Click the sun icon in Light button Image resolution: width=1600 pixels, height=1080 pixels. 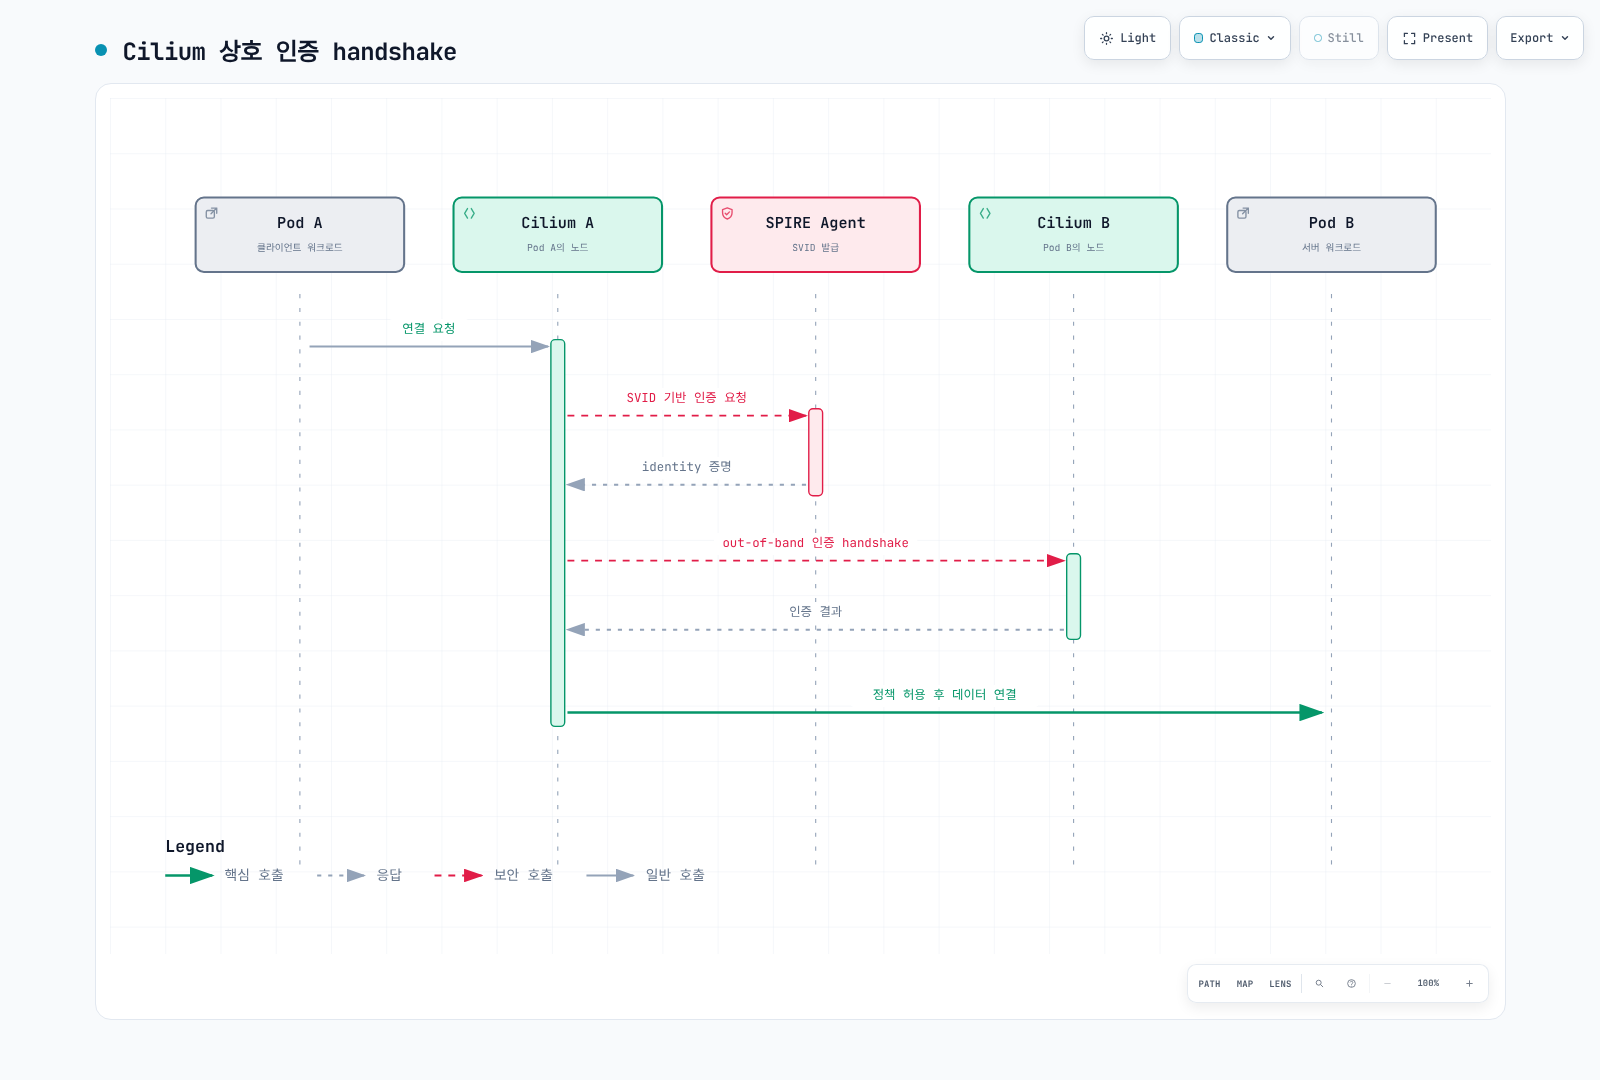click(x=1106, y=38)
